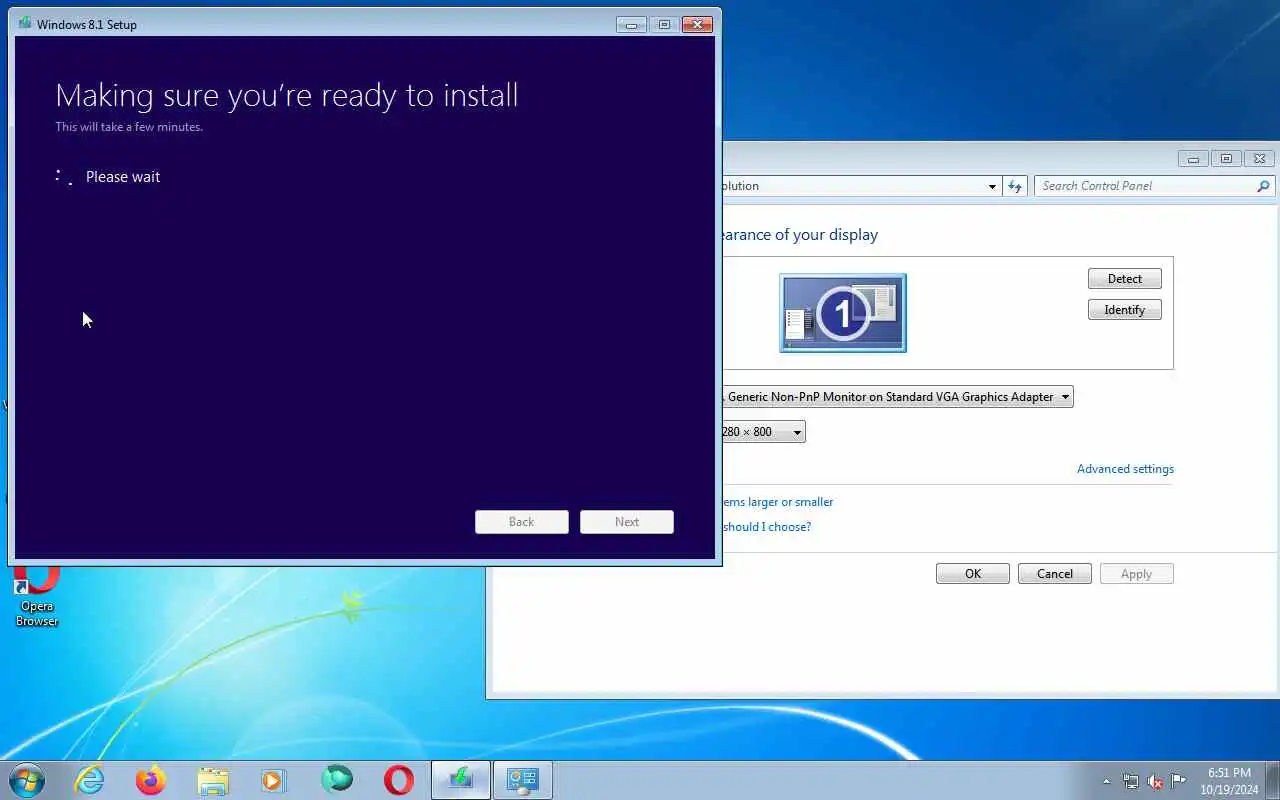
Task: Launch Internet Explorer from the taskbar
Action: coord(90,780)
